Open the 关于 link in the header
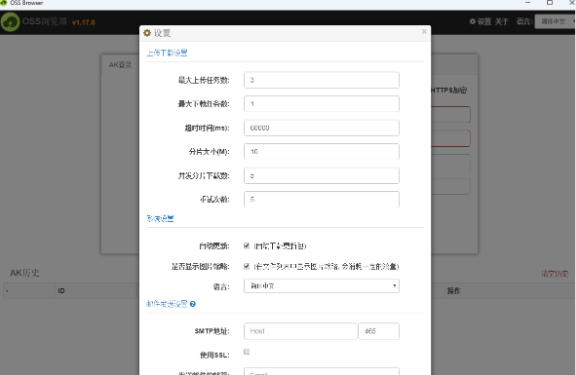 [x=501, y=22]
